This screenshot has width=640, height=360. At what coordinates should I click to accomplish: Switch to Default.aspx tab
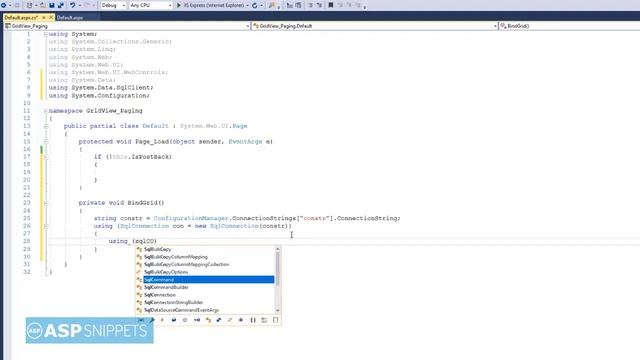tap(70, 18)
